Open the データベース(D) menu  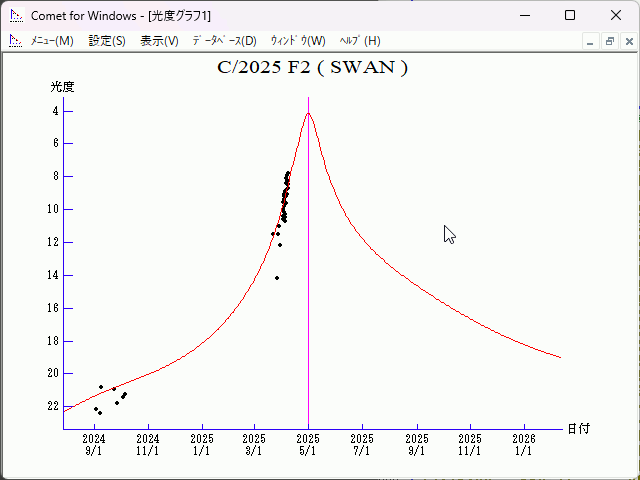[224, 41]
